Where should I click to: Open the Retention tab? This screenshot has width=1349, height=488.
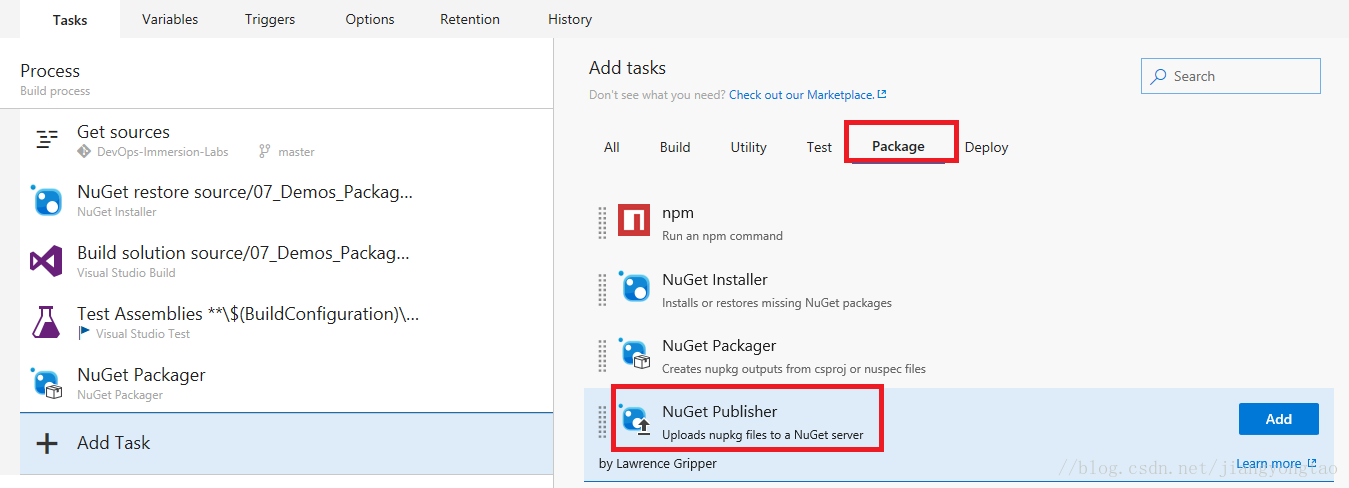click(470, 19)
